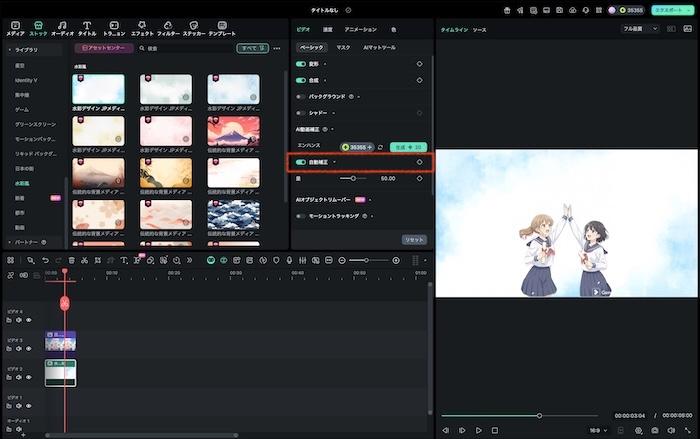Select the フィルター (Filters) tab
The width and height of the screenshot is (700, 439).
point(168,29)
